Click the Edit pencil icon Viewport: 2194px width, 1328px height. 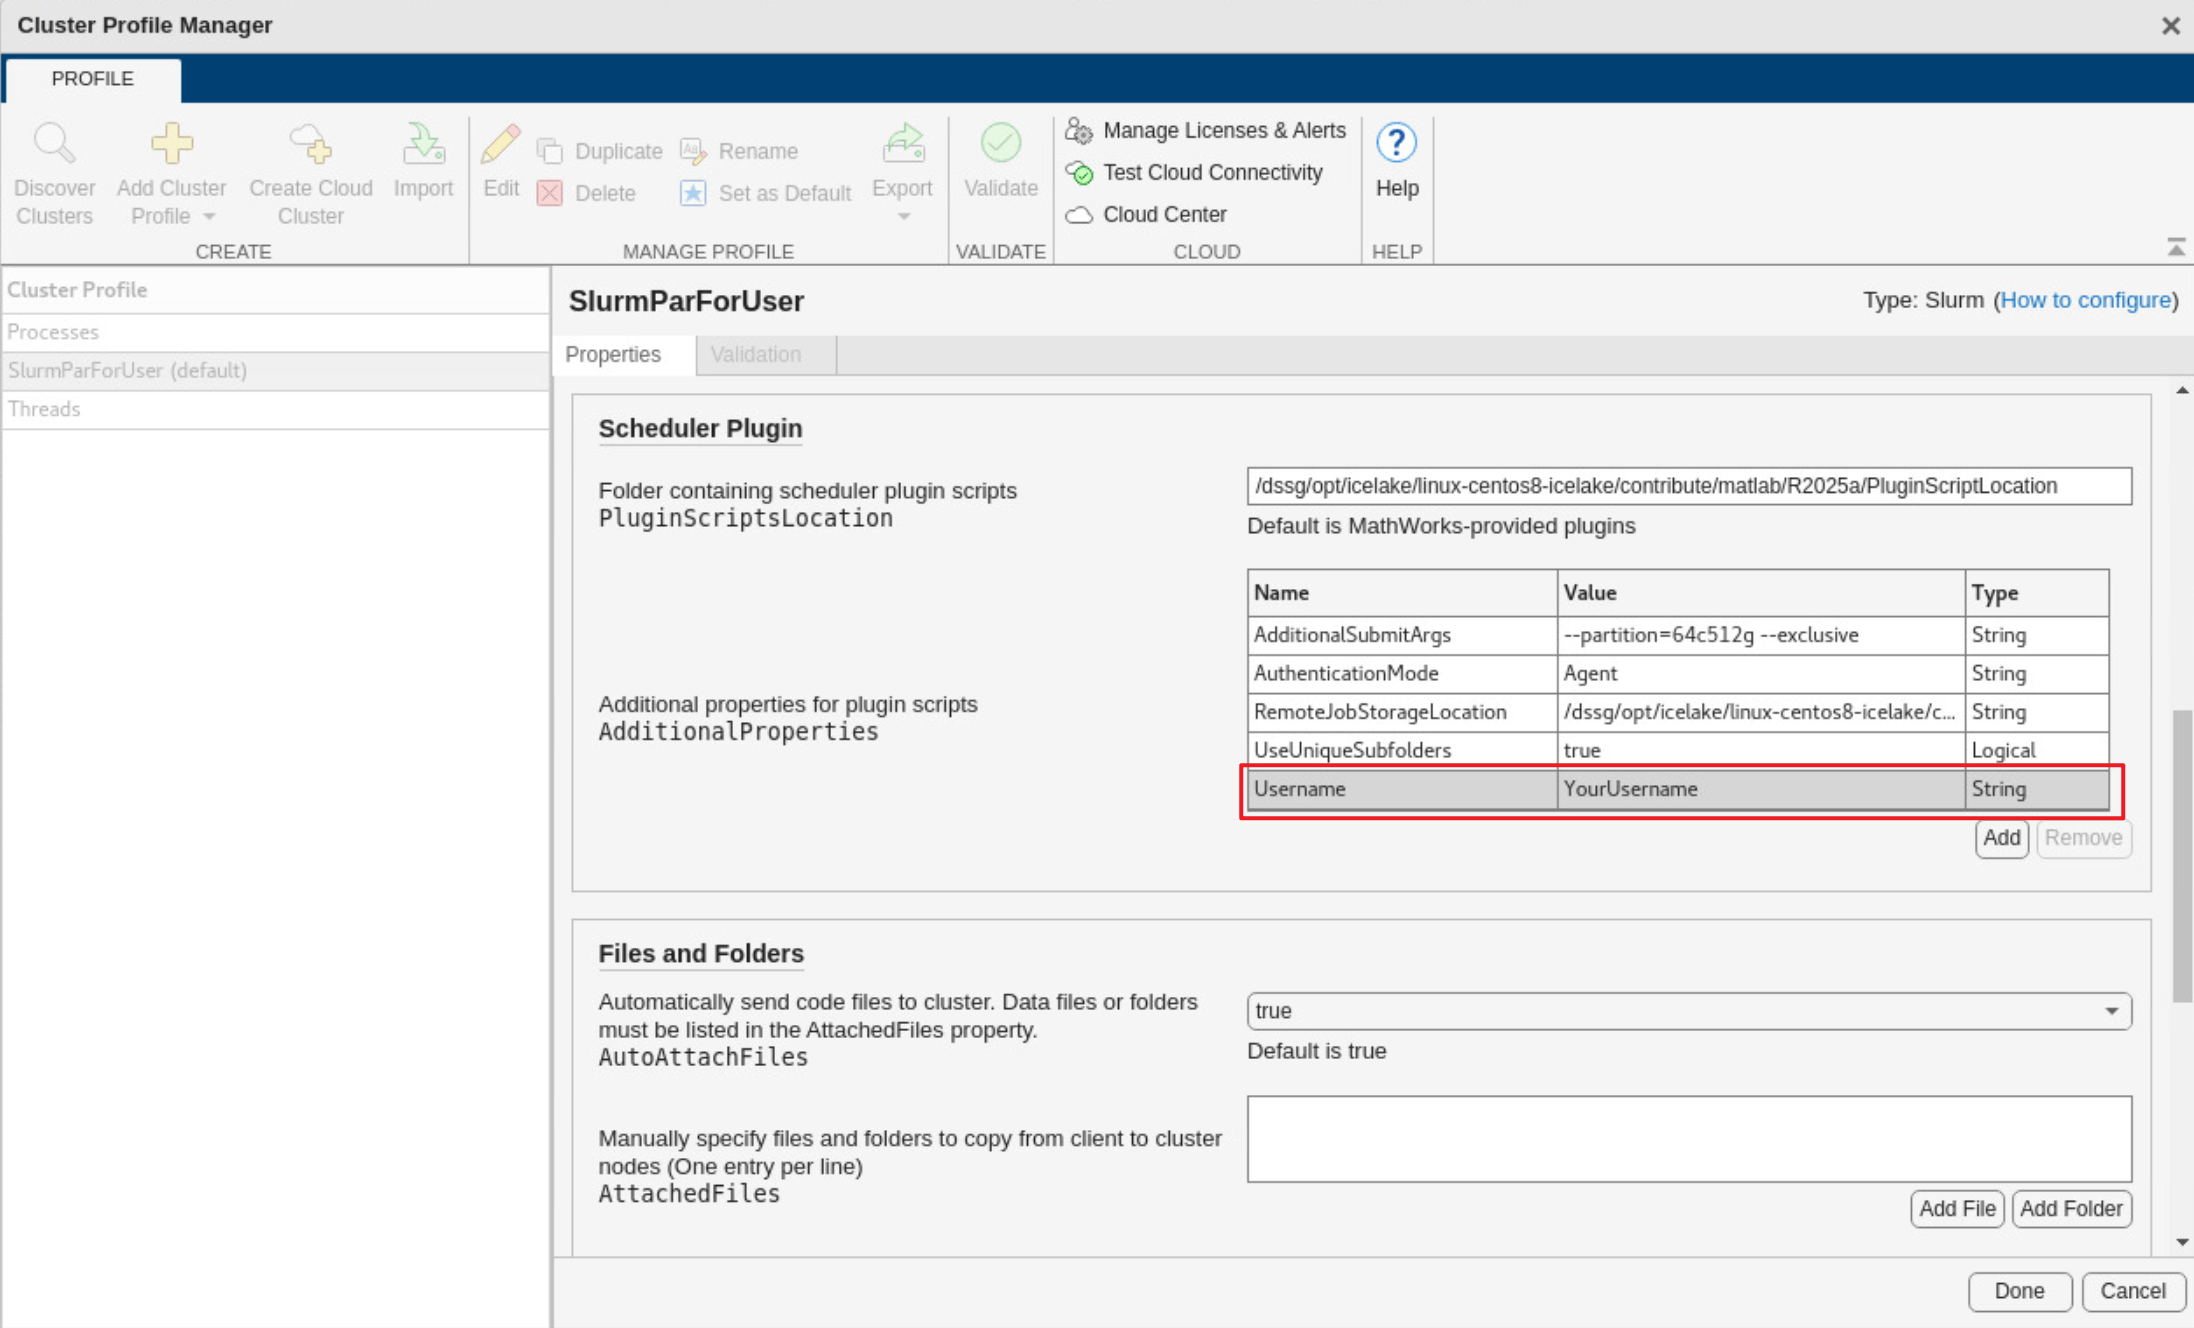500,144
